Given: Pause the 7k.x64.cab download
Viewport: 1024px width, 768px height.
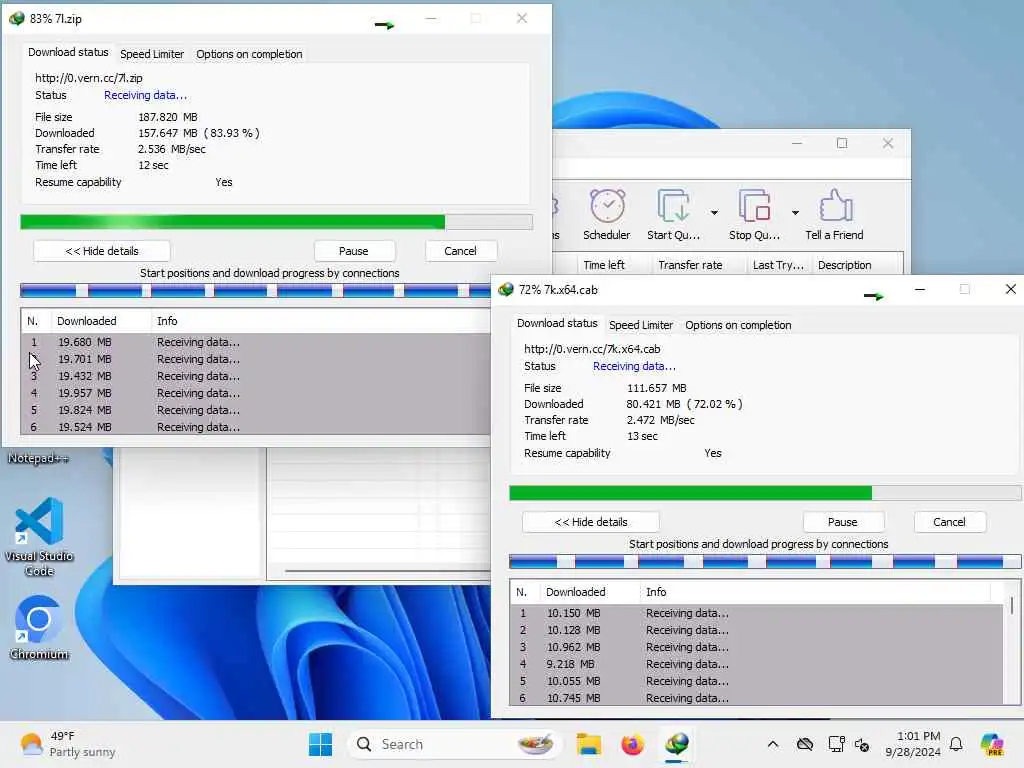Looking at the screenshot, I should (842, 522).
